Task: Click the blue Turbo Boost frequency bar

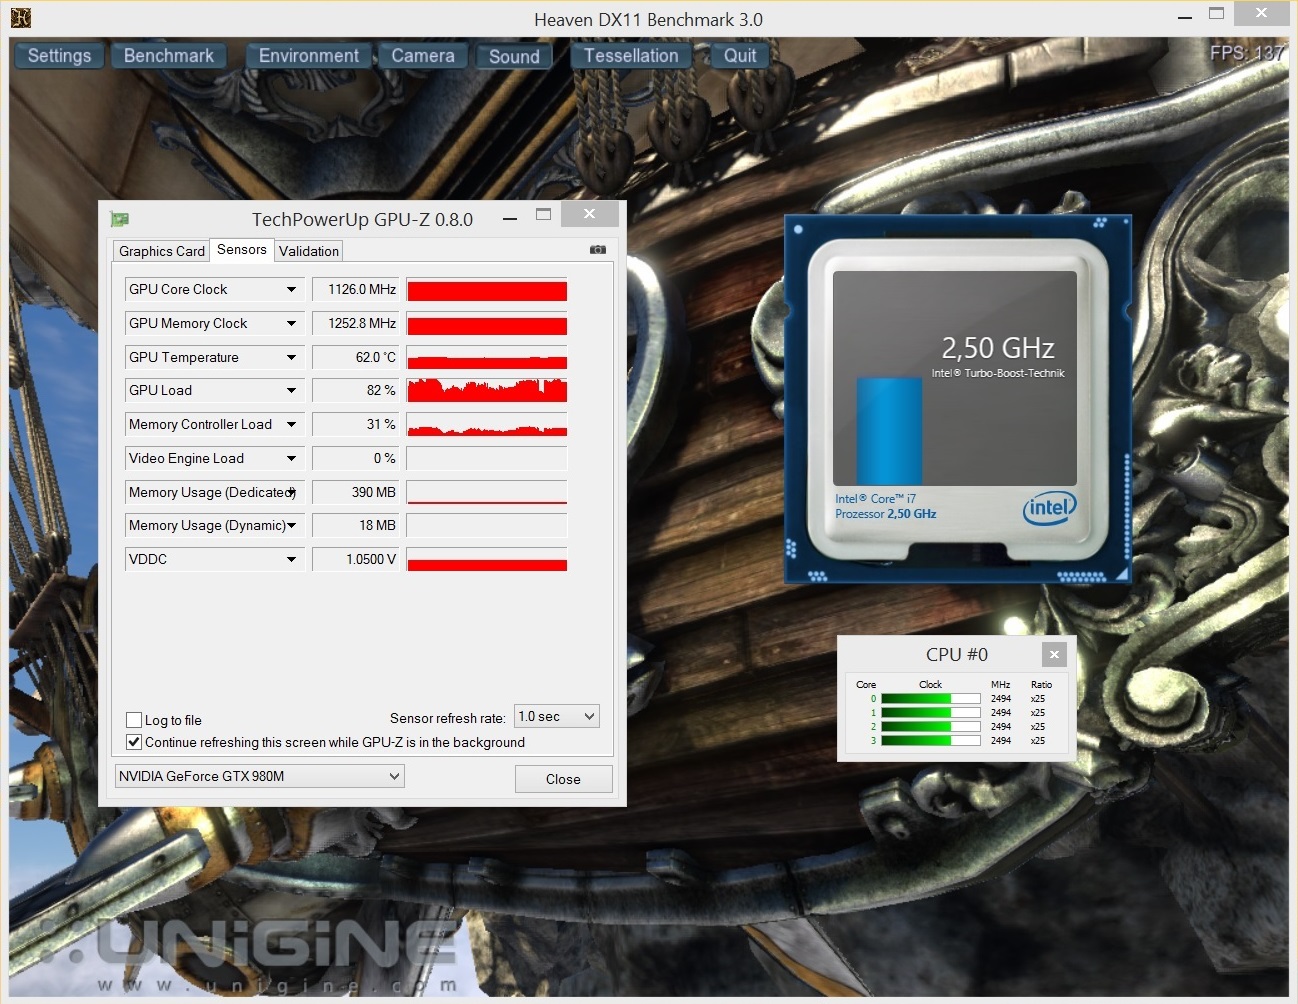Action: (889, 431)
